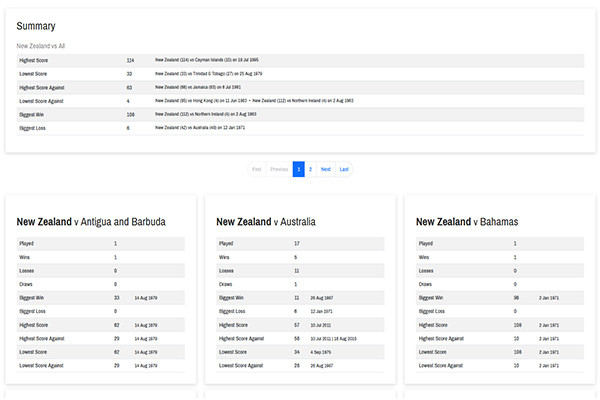Select the Trinidad & Tobago match detail text
600x400 pixels.
point(209,73)
